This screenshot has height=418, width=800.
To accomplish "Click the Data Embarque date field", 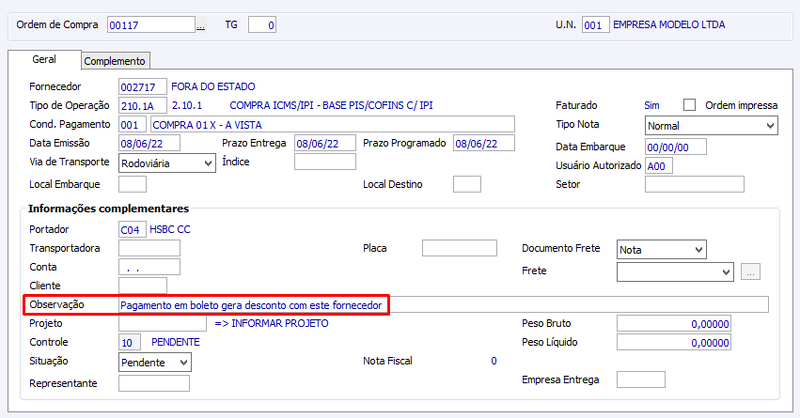I will pos(676,147).
